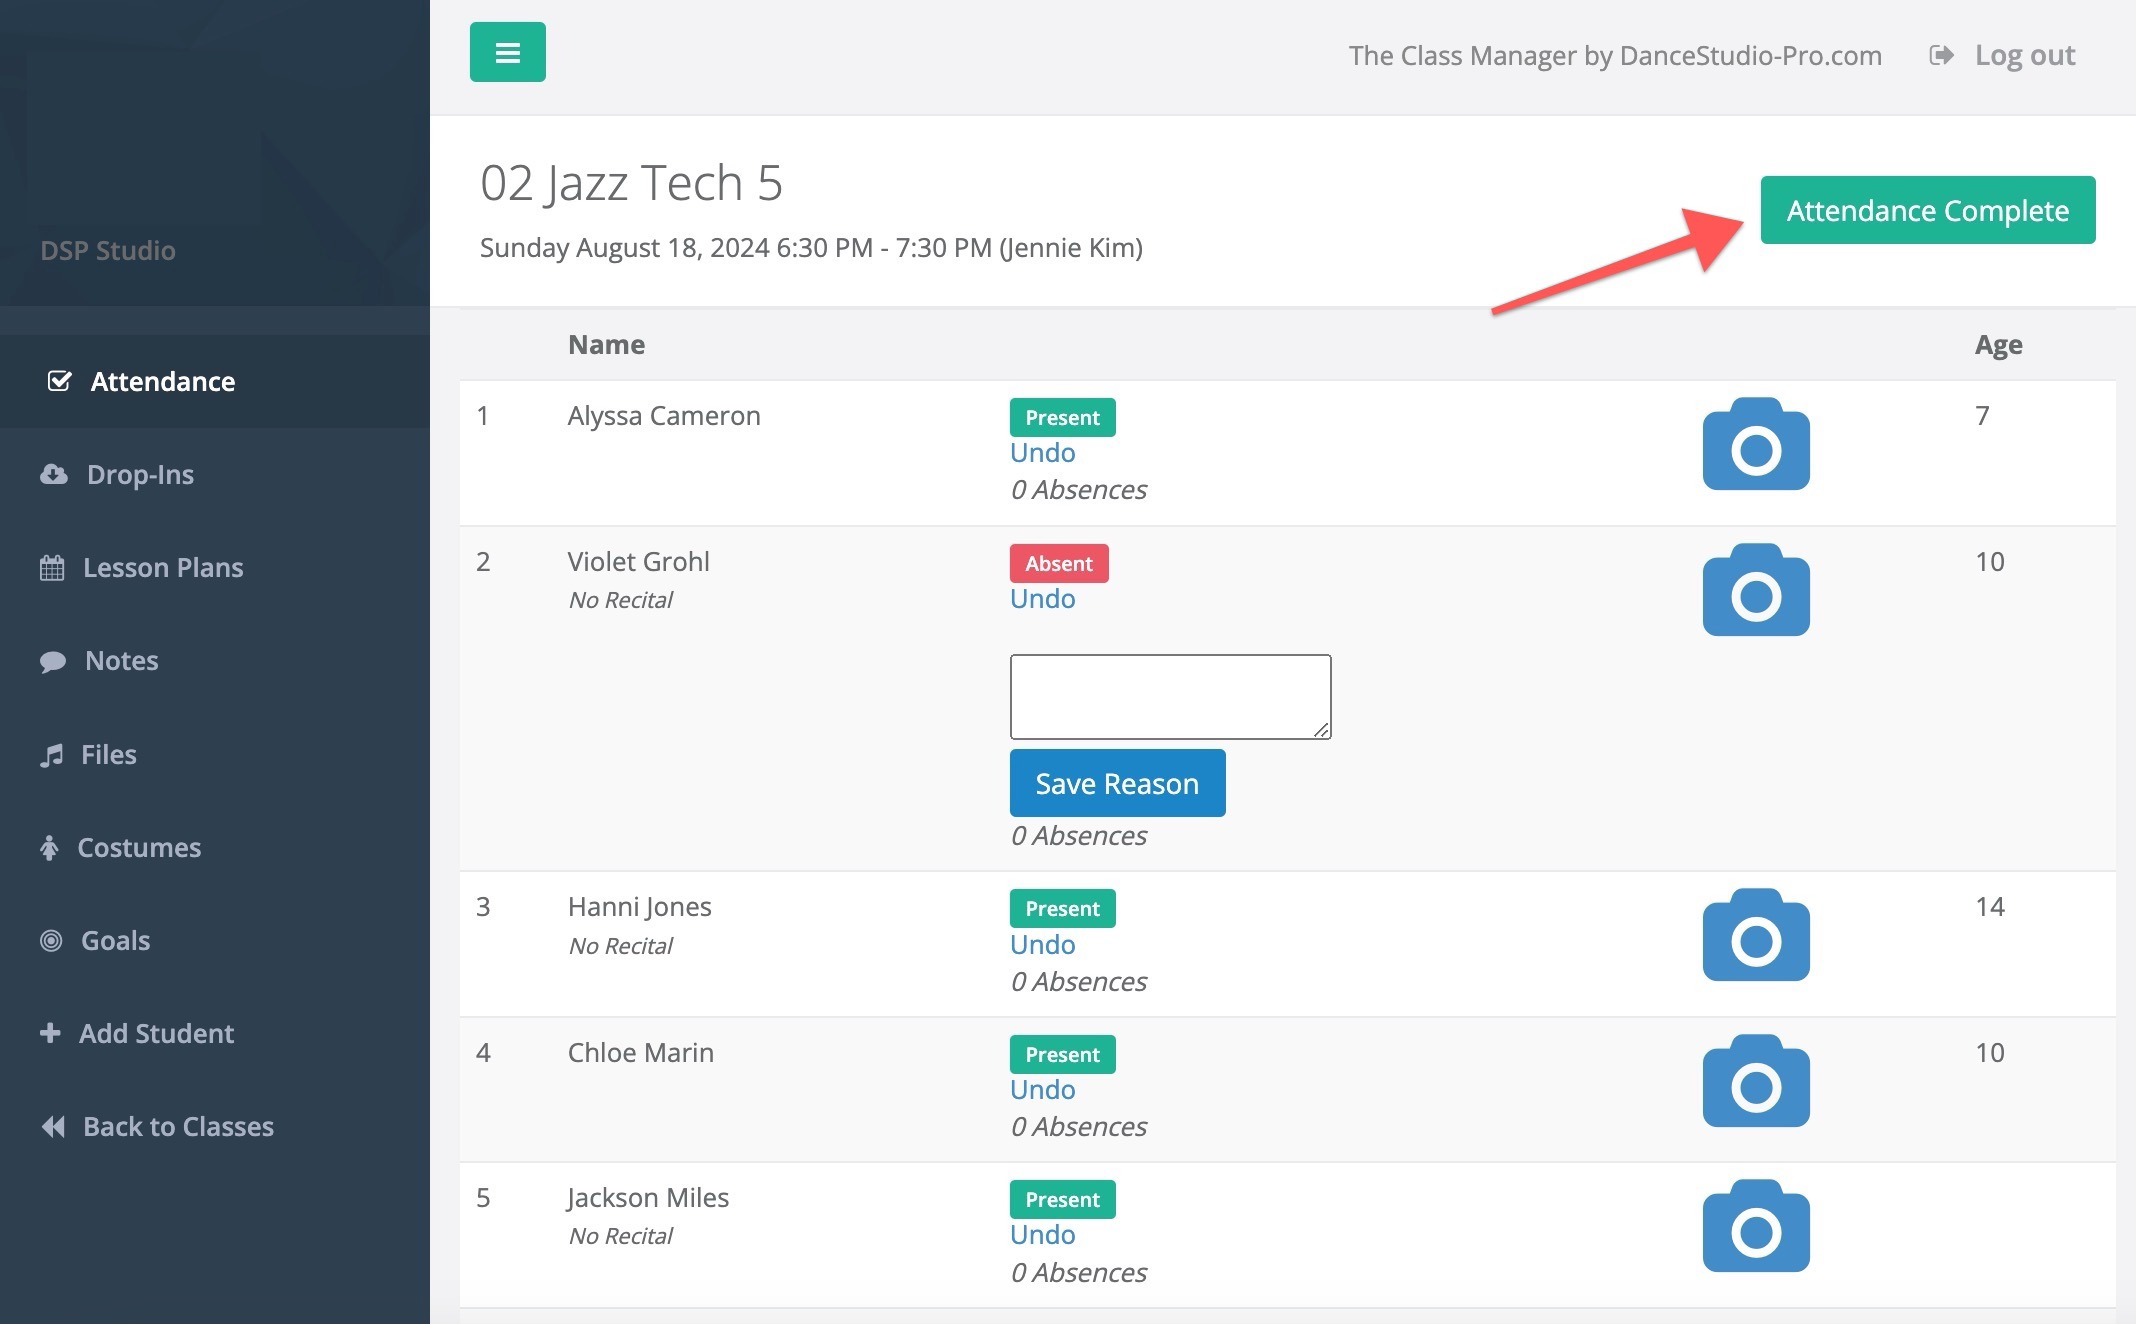Click Violet Grohl's camera icon

coord(1755,591)
